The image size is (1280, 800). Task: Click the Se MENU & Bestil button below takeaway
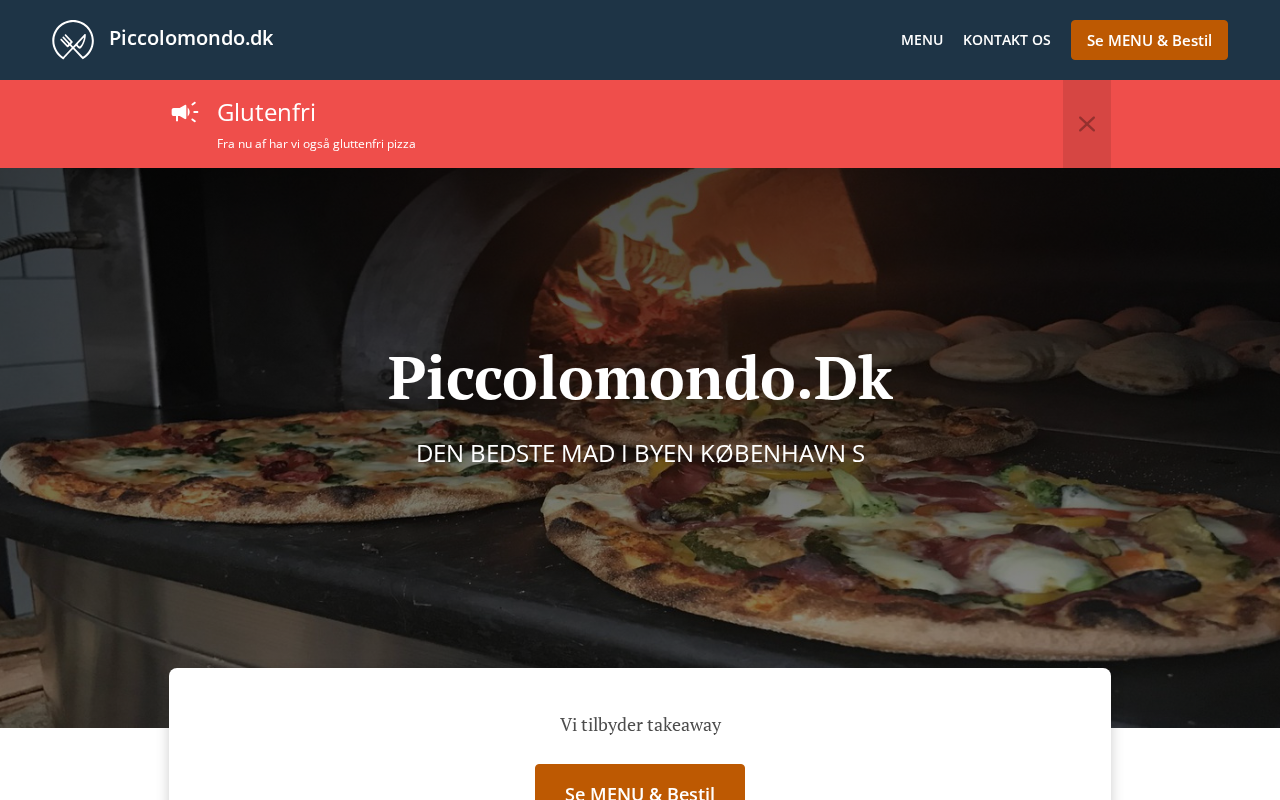[x=640, y=783]
